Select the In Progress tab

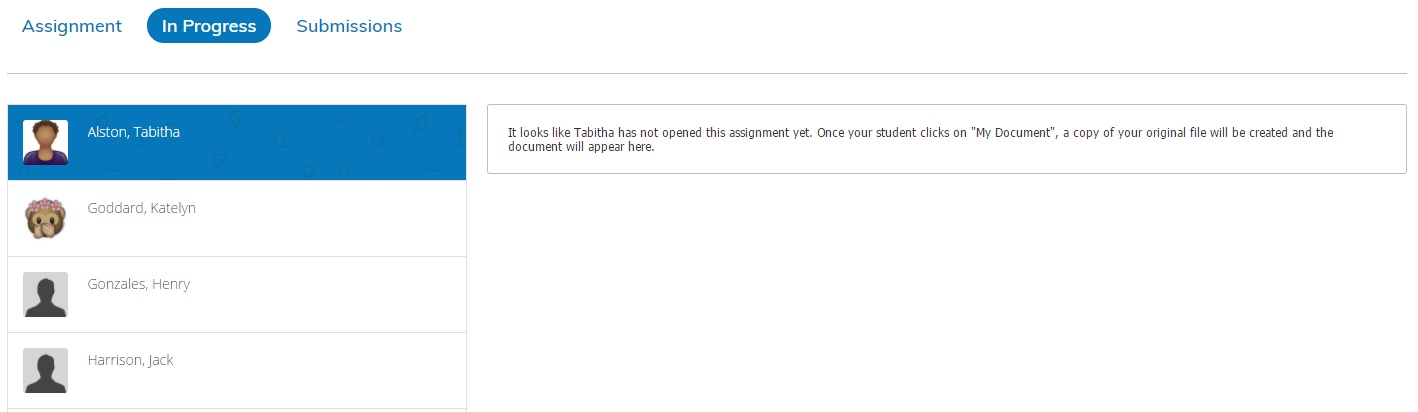pos(209,26)
